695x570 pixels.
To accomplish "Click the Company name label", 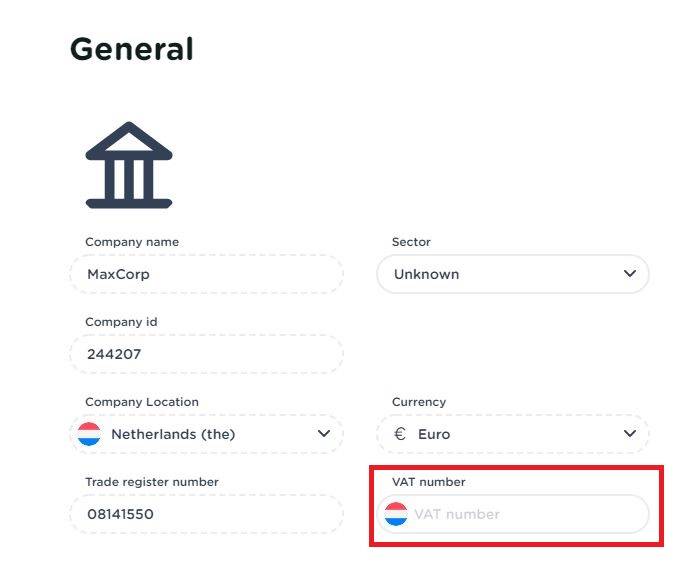I will tap(132, 242).
